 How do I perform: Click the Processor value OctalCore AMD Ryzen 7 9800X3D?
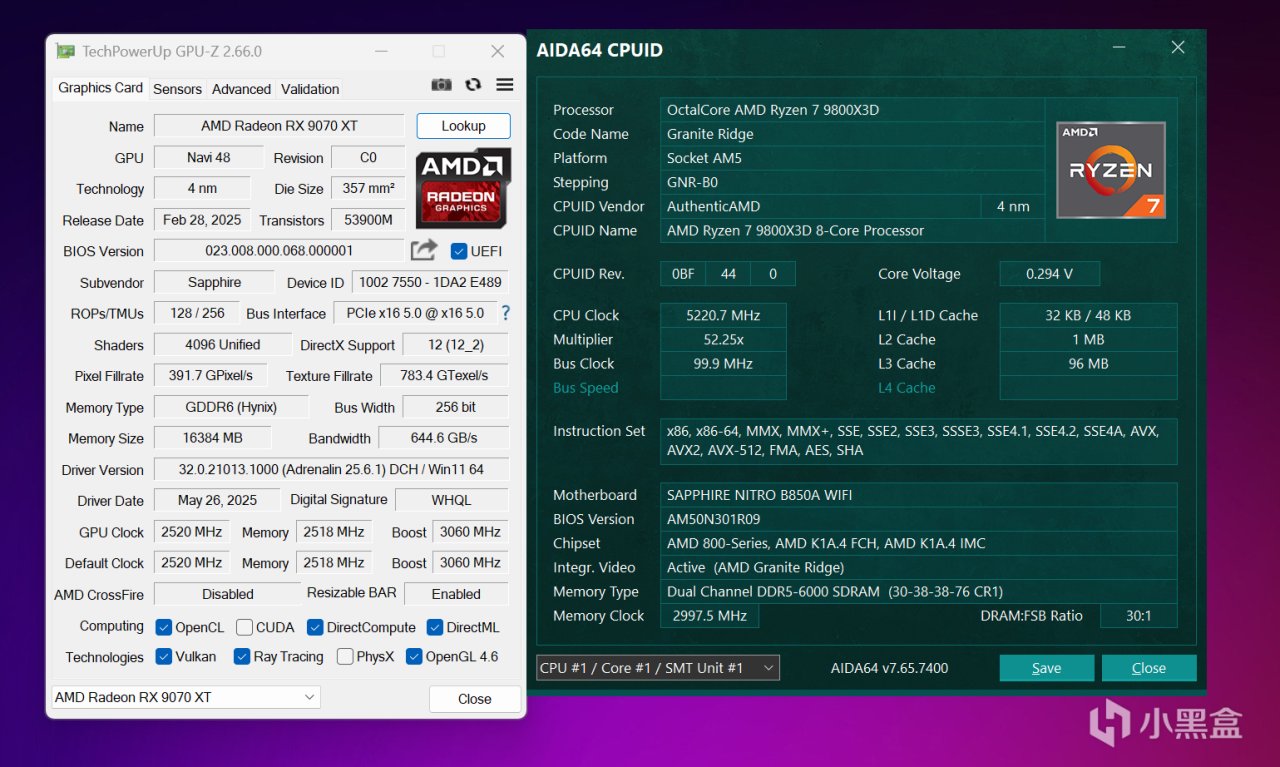tap(853, 110)
